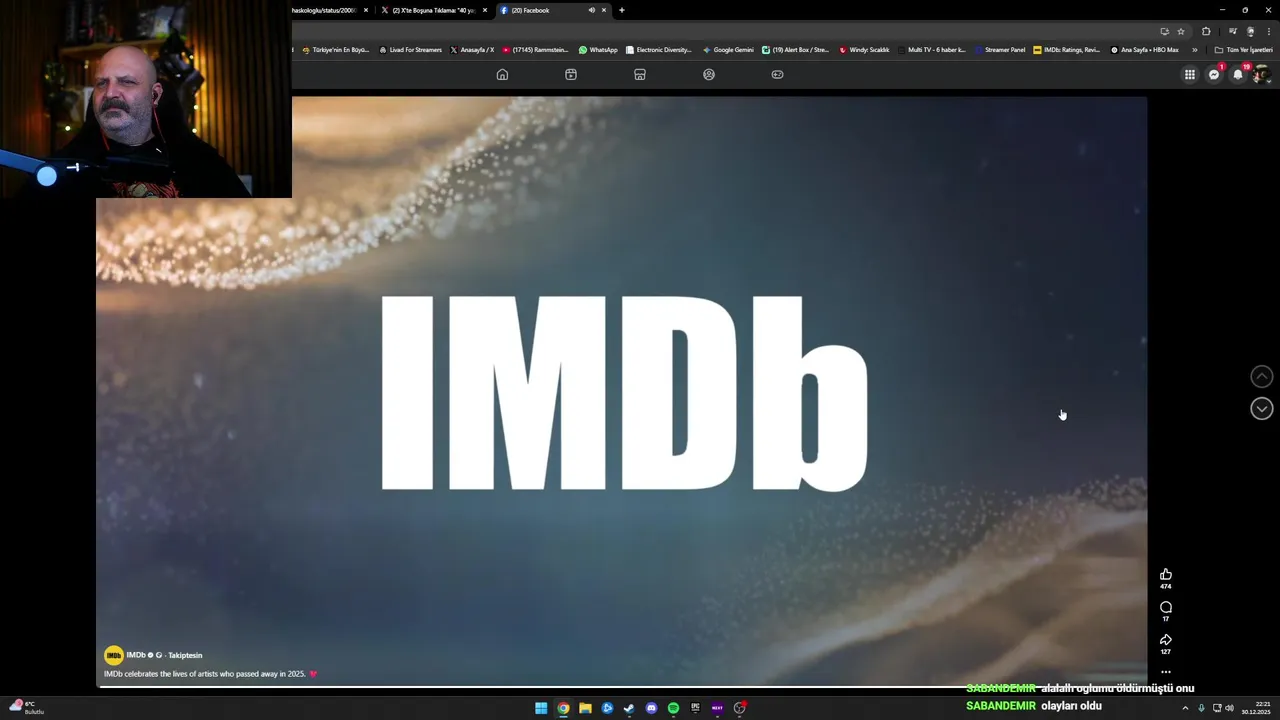The image size is (1280, 720).
Task: Share the IMDb reel
Action: [1165, 640]
